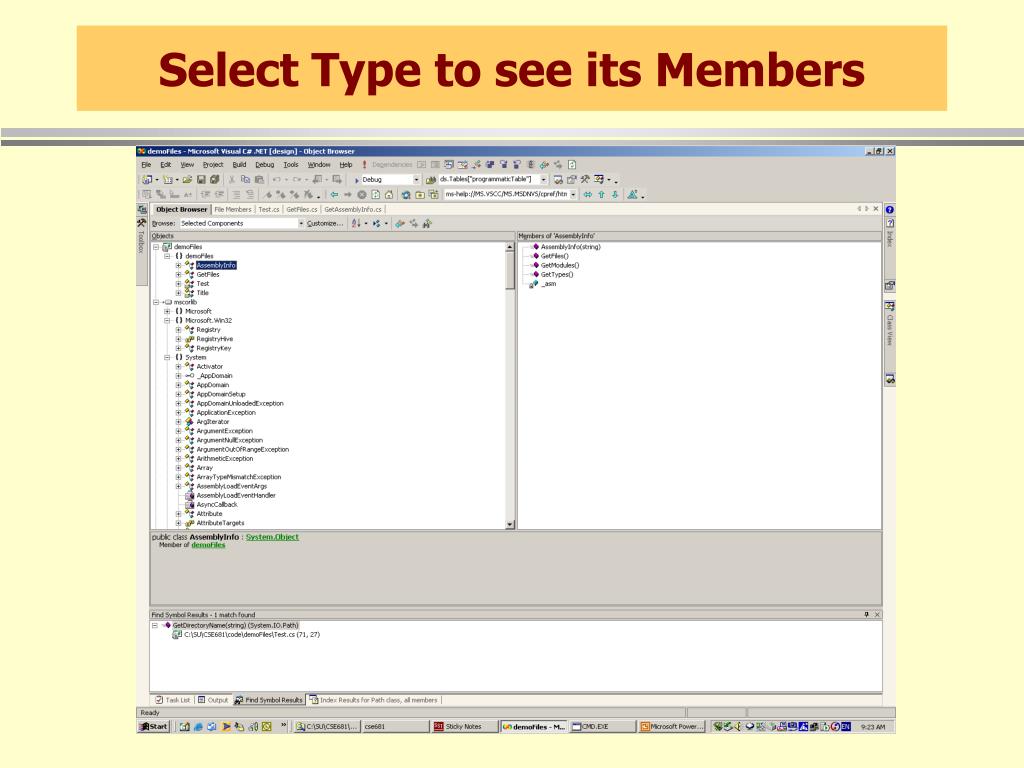Open the Browse Selected Components dropdown
The width and height of the screenshot is (1024, 768).
tap(301, 223)
